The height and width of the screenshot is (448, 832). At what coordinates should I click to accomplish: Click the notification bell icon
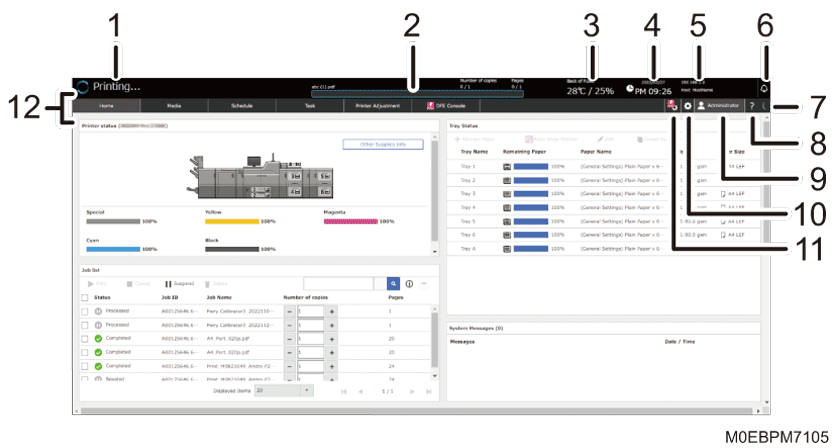pyautogui.click(x=764, y=87)
